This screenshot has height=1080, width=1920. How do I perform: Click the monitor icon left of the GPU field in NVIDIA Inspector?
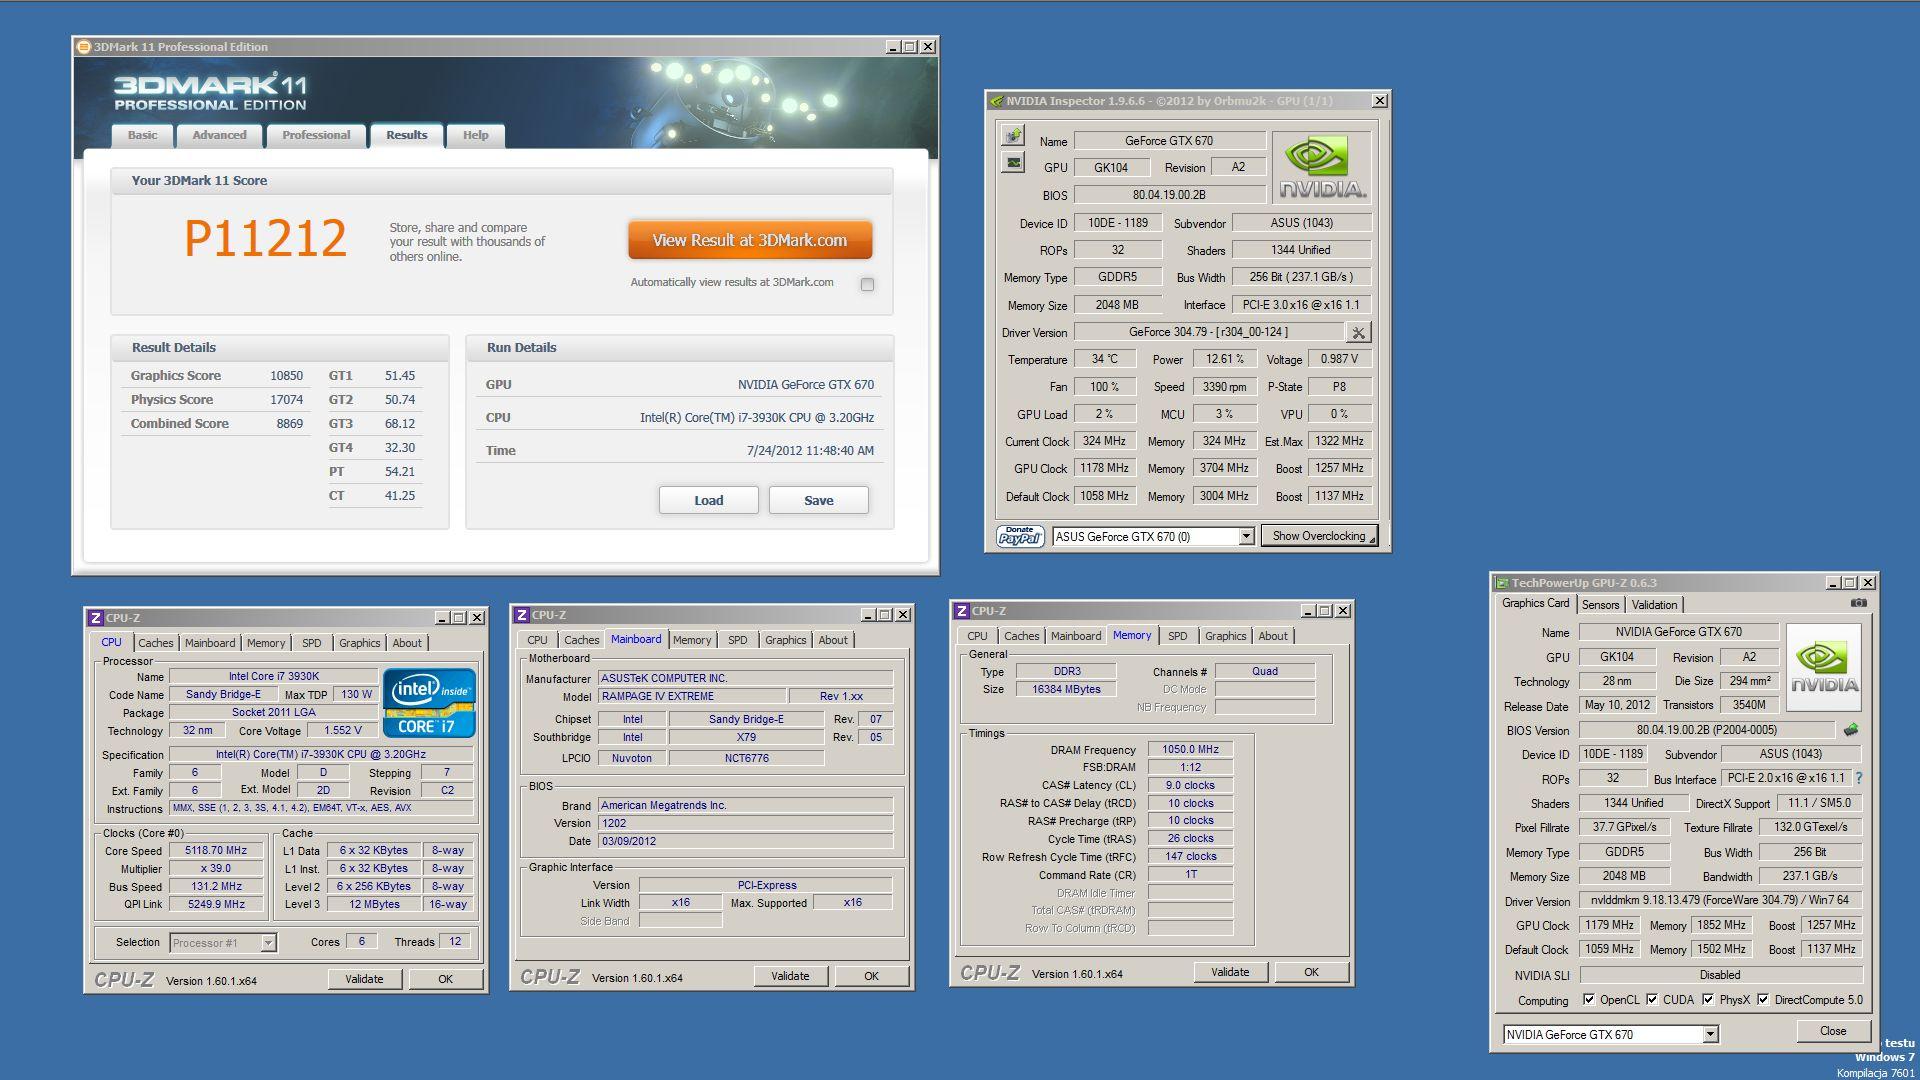(x=1013, y=162)
